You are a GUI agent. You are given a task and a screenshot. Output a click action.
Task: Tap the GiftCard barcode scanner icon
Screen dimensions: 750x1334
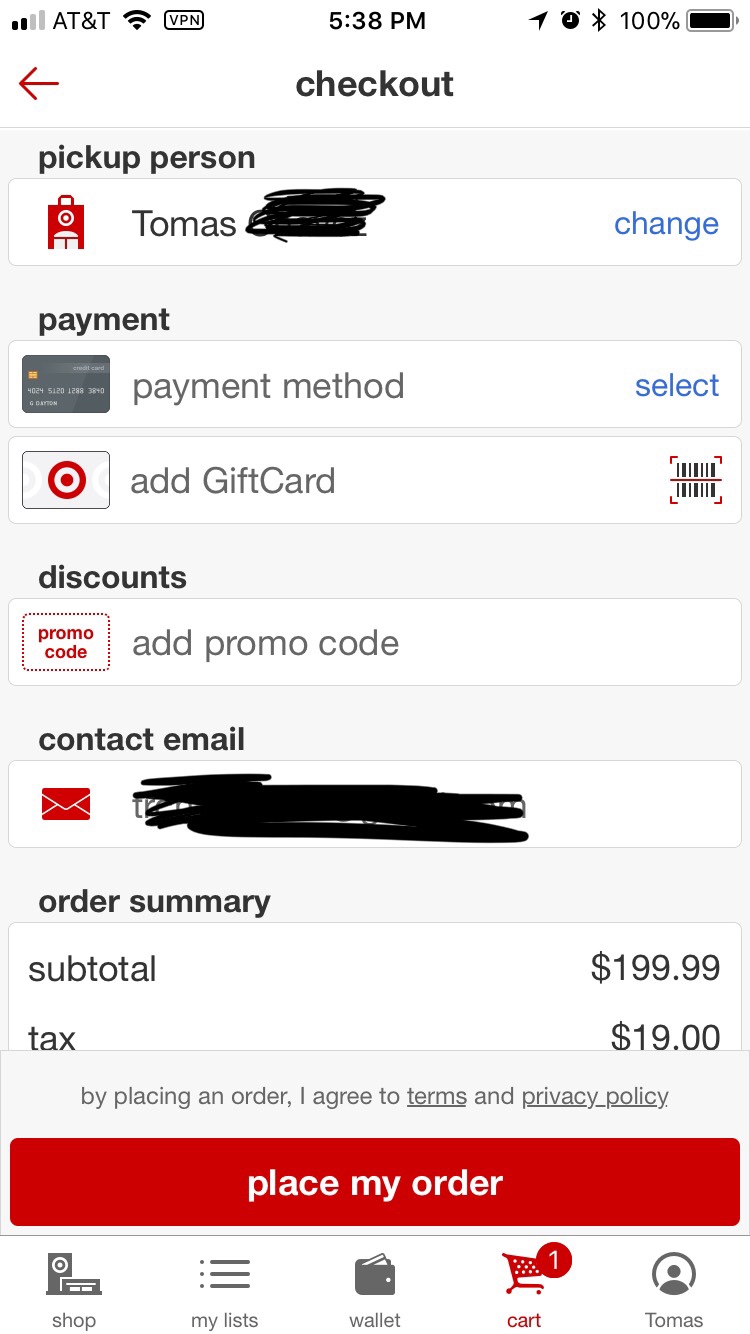[696, 480]
